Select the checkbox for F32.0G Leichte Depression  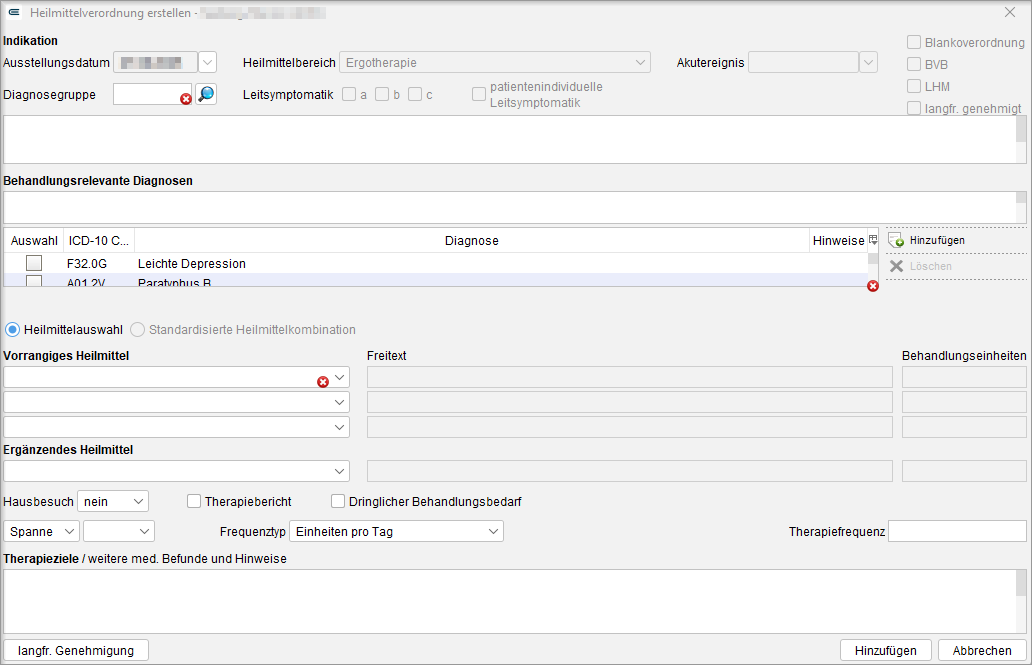pos(34,263)
